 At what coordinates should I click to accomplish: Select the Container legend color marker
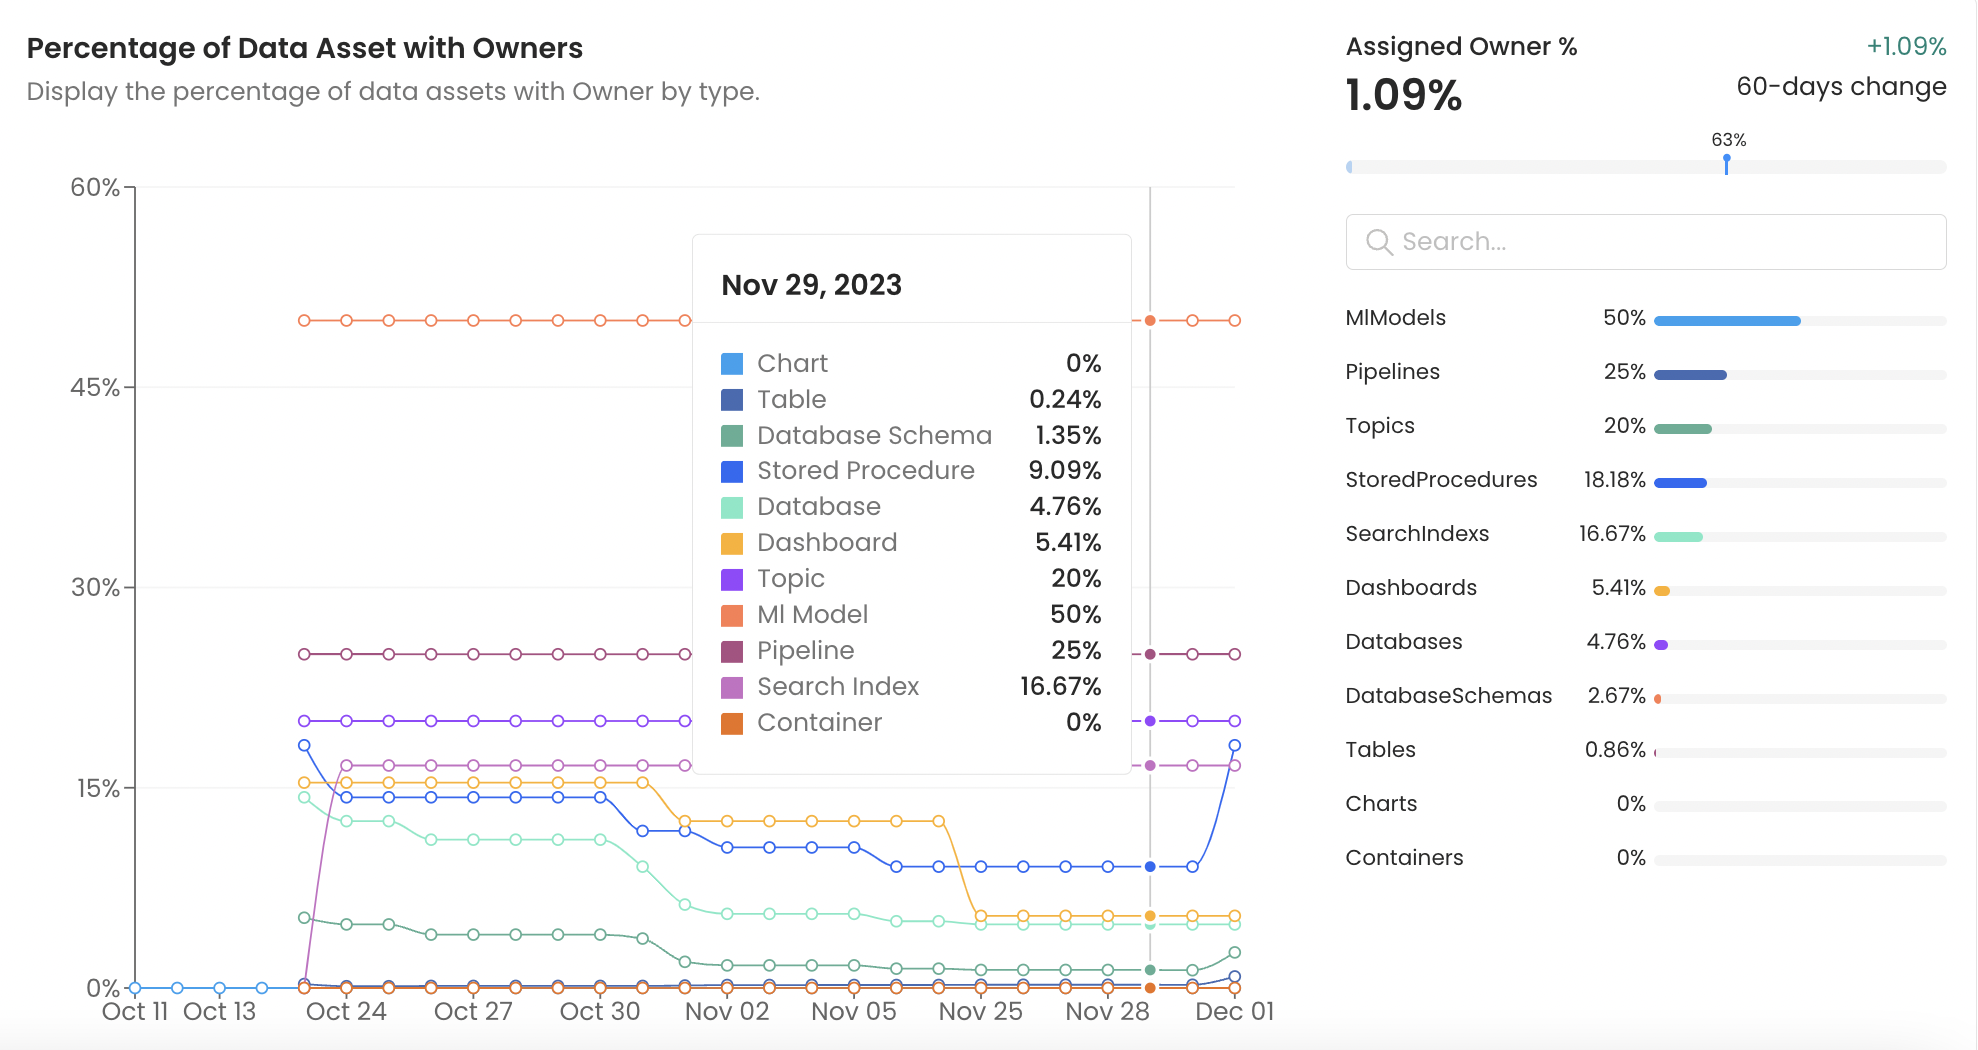734,722
